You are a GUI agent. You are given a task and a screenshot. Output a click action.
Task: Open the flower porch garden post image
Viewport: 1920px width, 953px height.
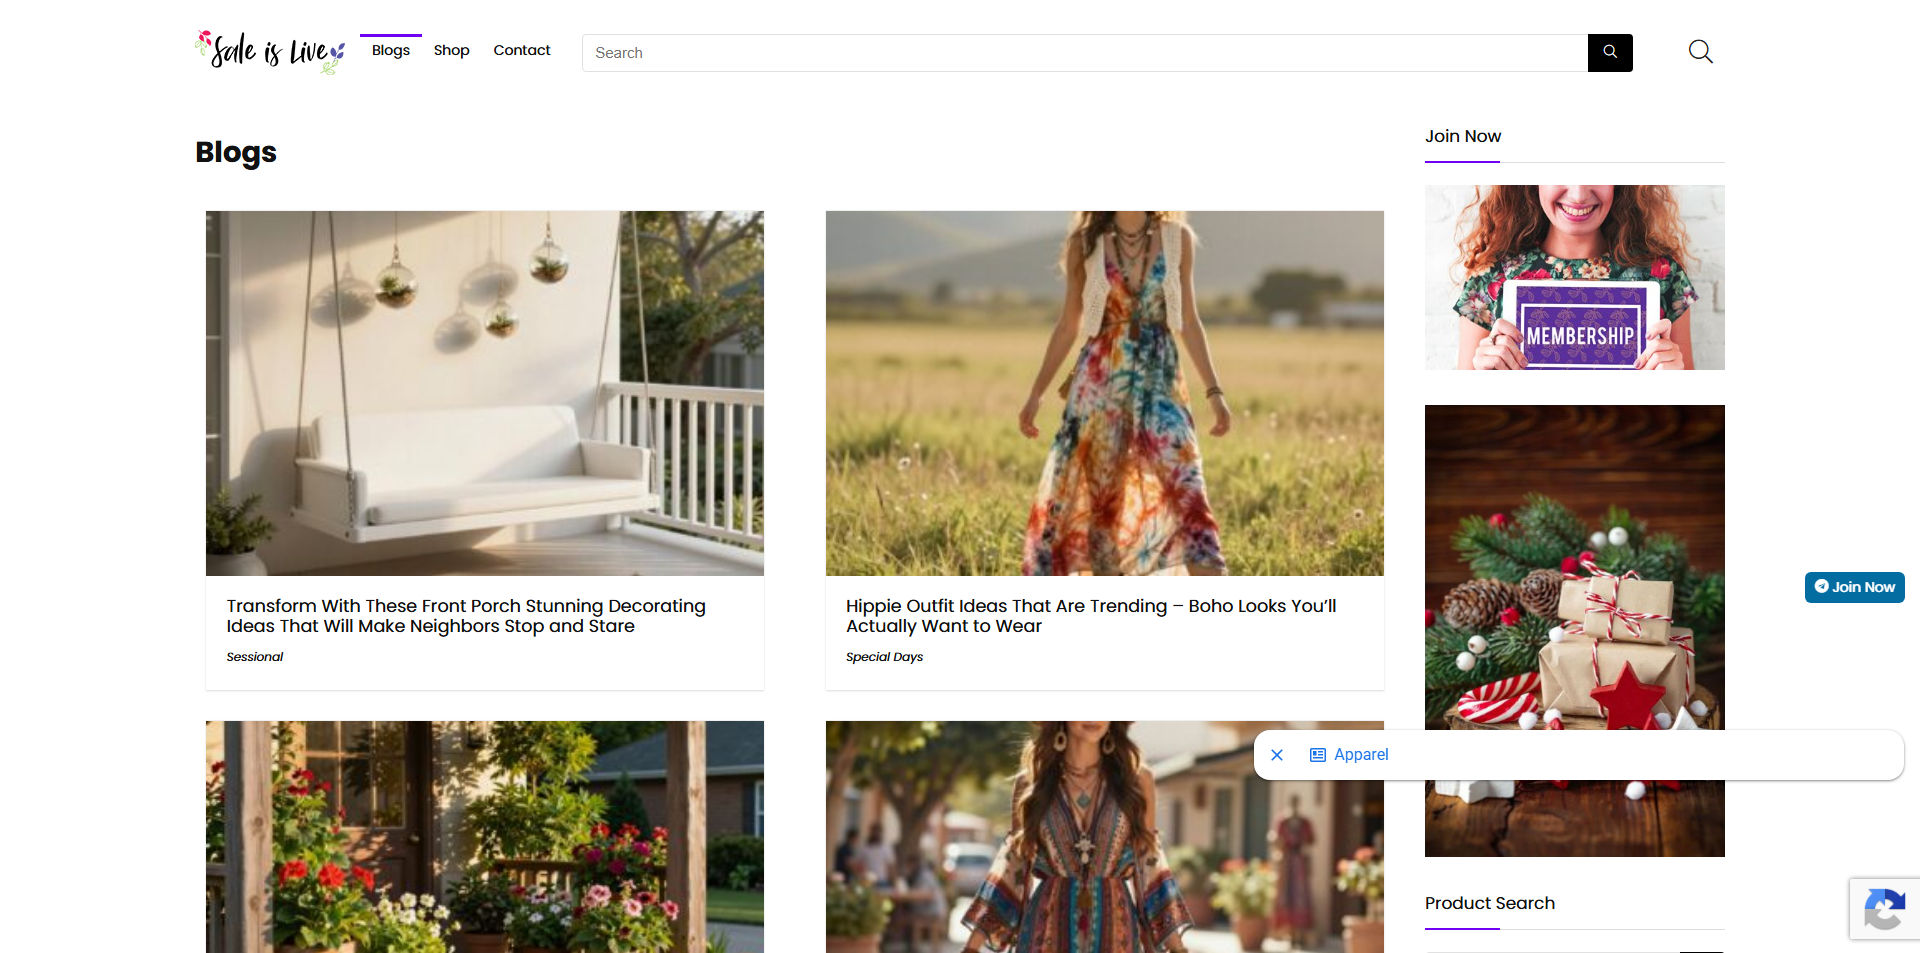tap(485, 837)
